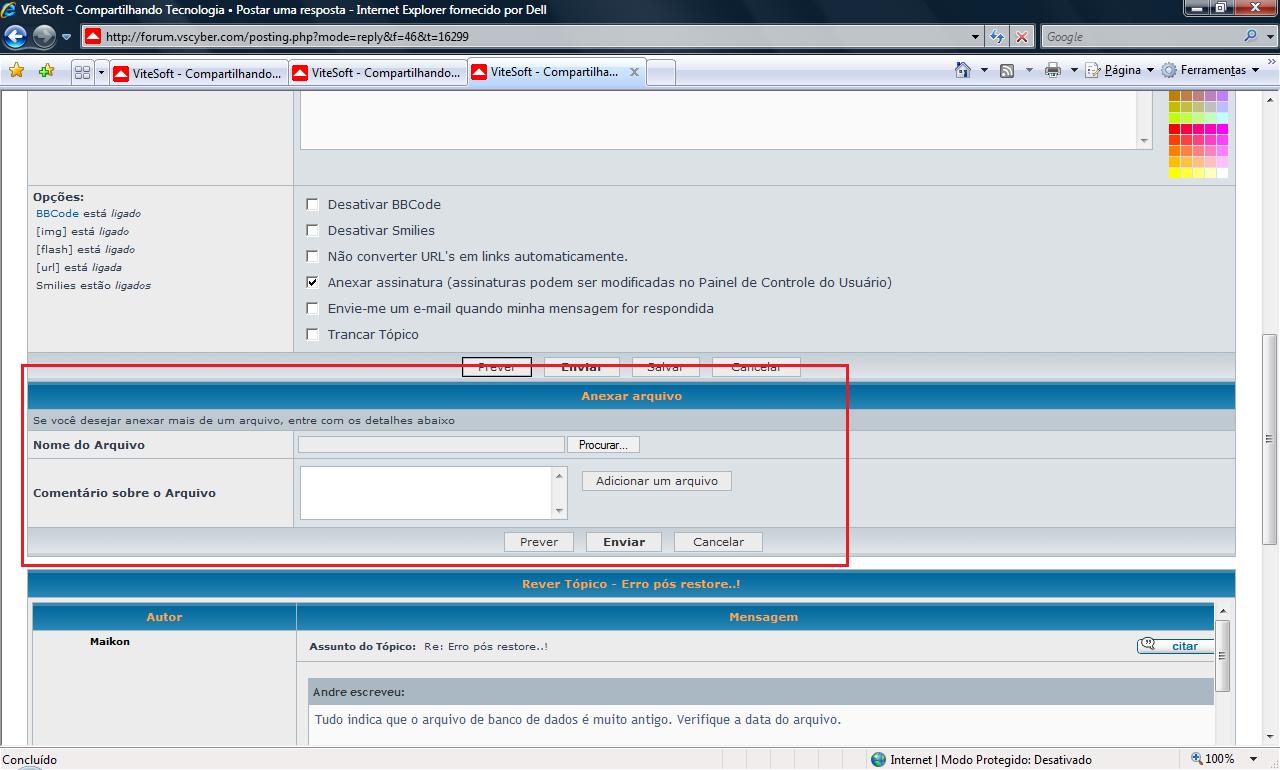The image size is (1280, 770).
Task: Refresh the page using the address bar icon
Action: pos(997,37)
